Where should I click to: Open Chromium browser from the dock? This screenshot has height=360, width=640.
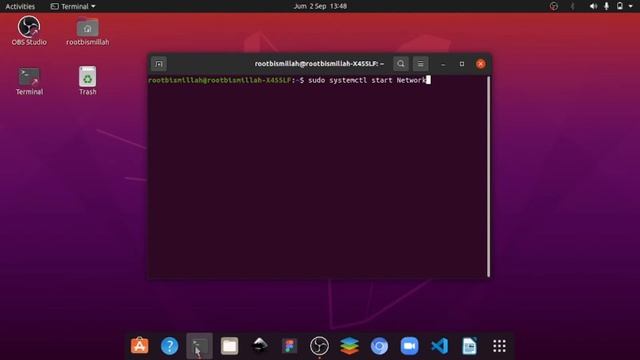pos(379,346)
